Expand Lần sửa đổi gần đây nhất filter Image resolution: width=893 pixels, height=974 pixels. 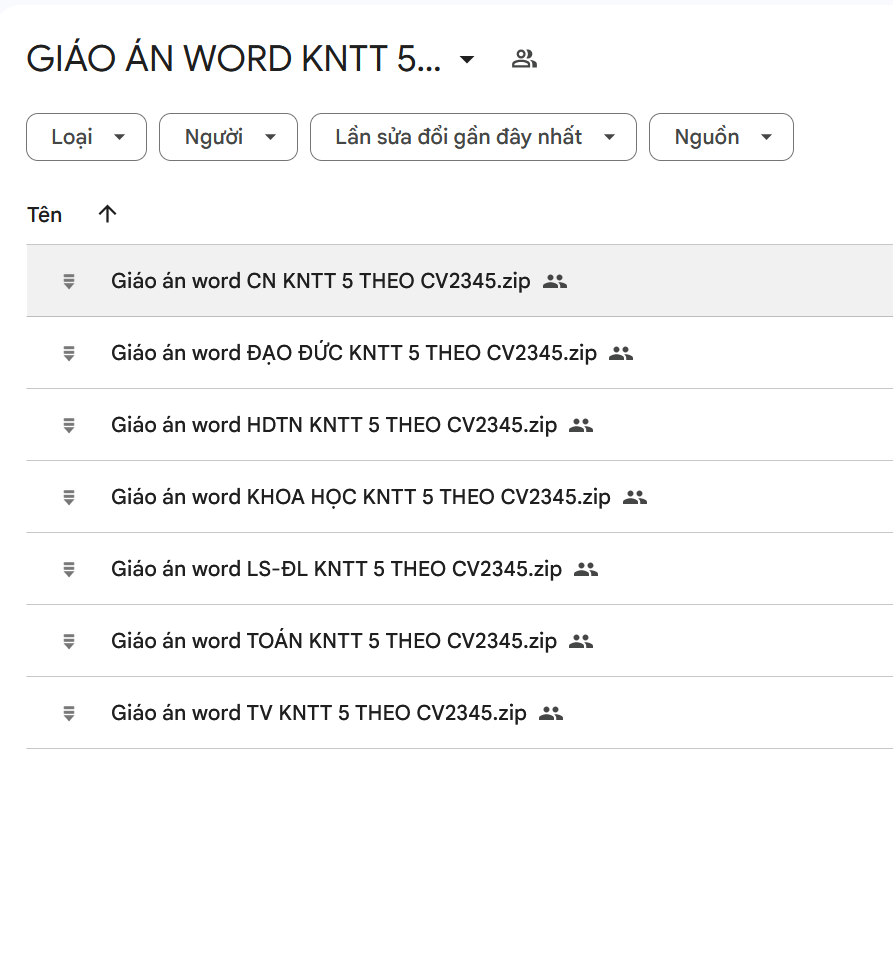coord(473,137)
